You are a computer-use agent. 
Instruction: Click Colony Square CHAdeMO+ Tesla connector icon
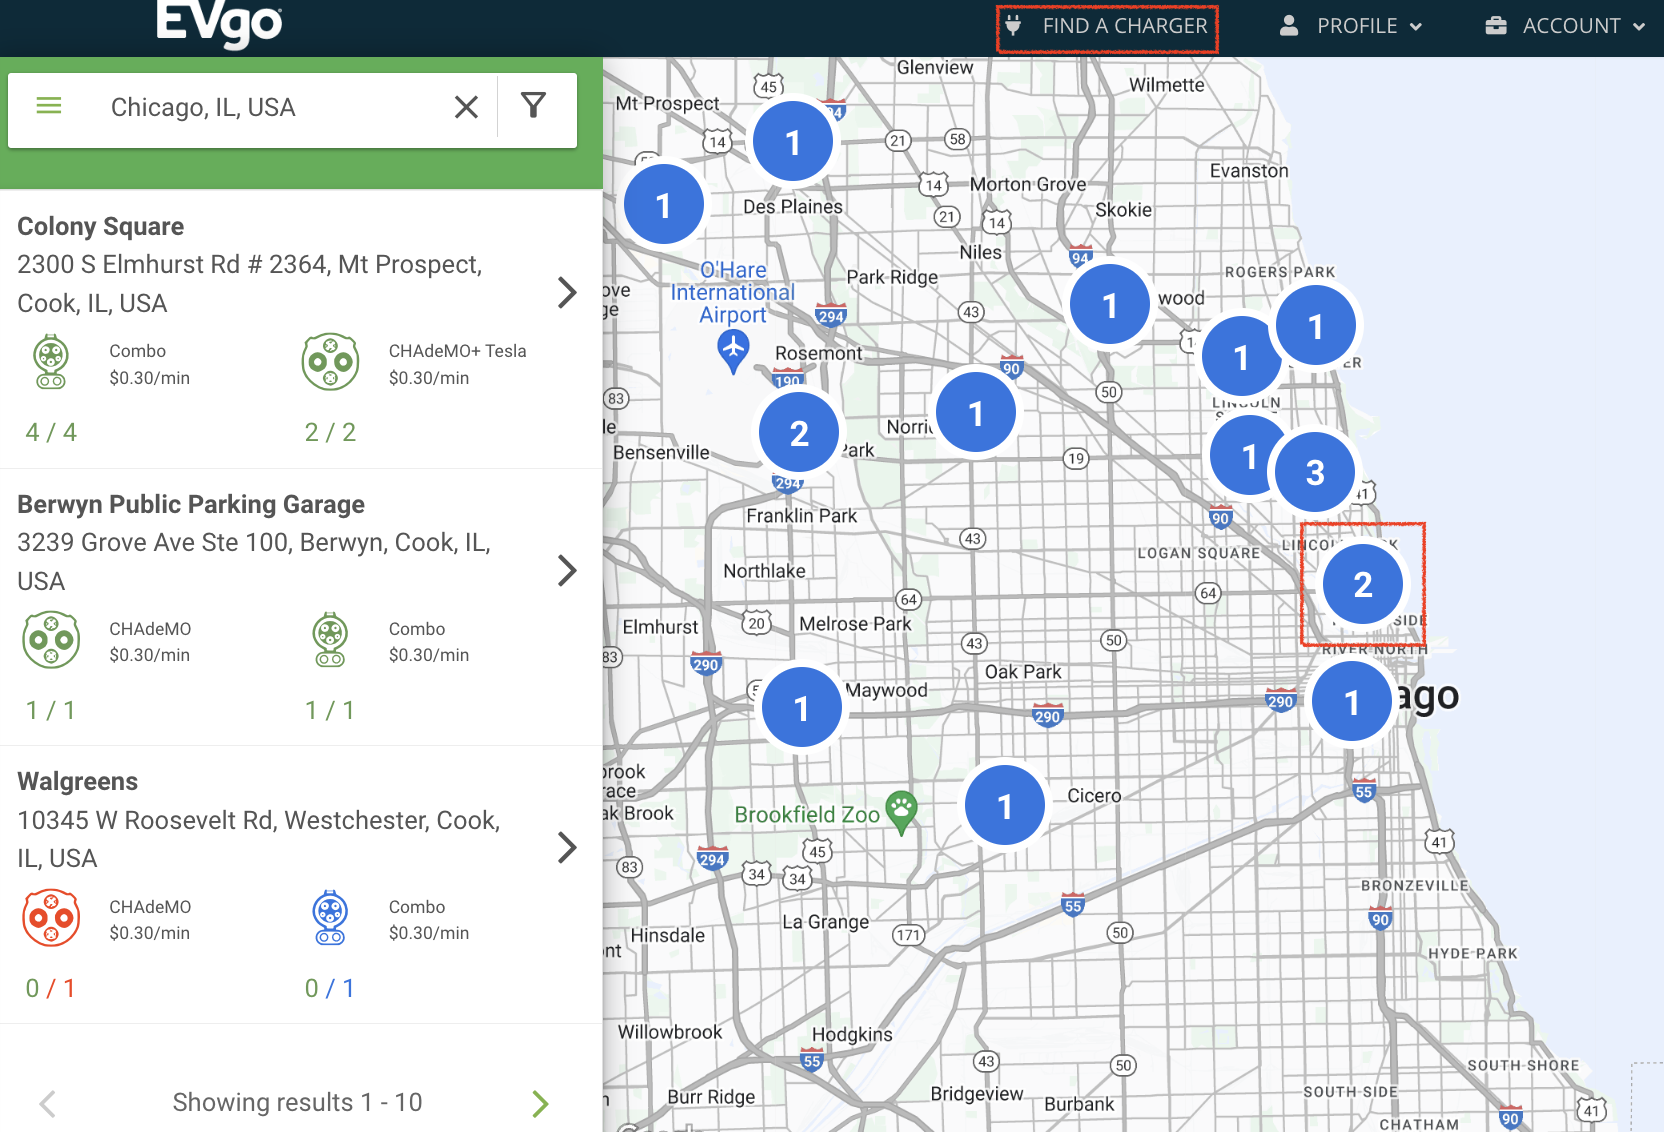331,362
